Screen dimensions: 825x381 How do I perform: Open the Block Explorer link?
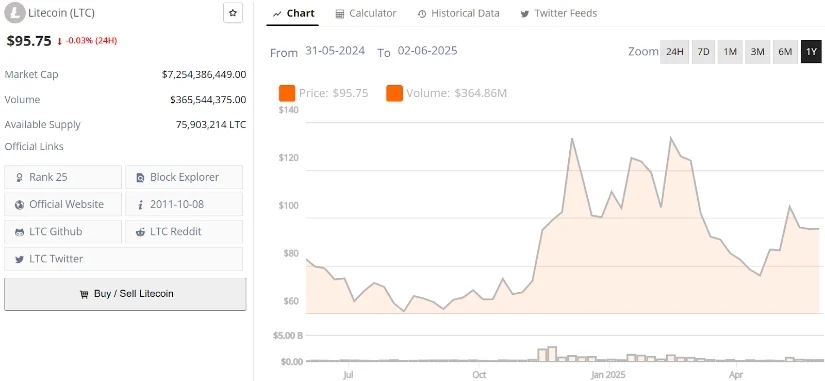pyautogui.click(x=184, y=177)
